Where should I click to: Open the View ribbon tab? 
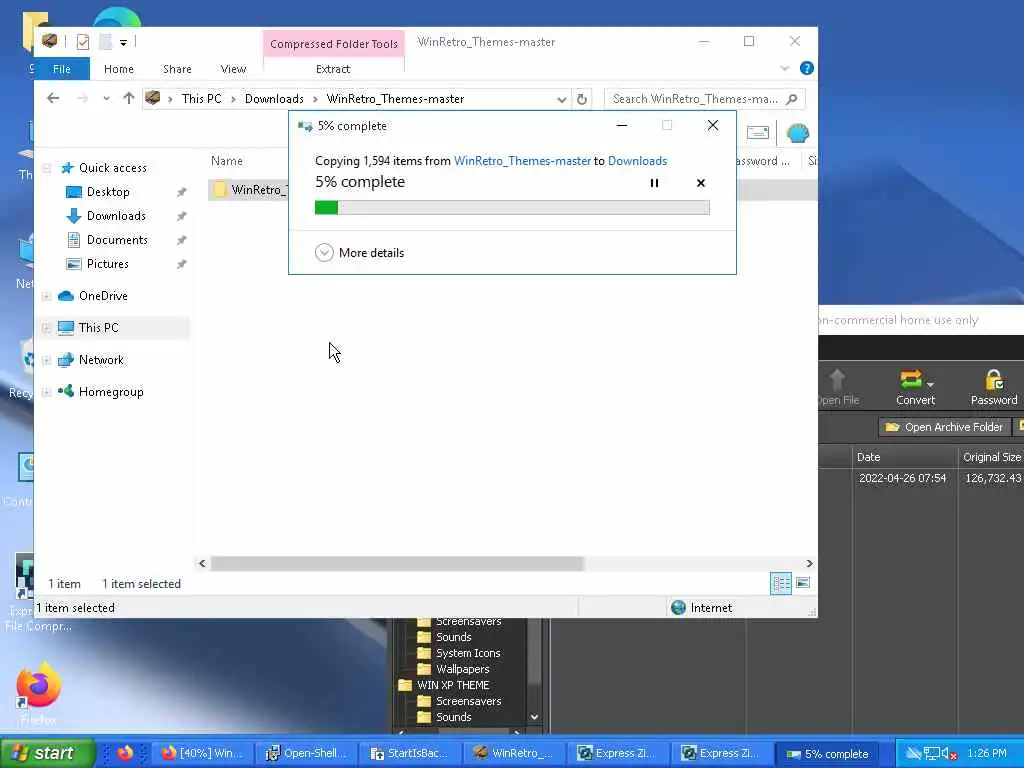233,69
